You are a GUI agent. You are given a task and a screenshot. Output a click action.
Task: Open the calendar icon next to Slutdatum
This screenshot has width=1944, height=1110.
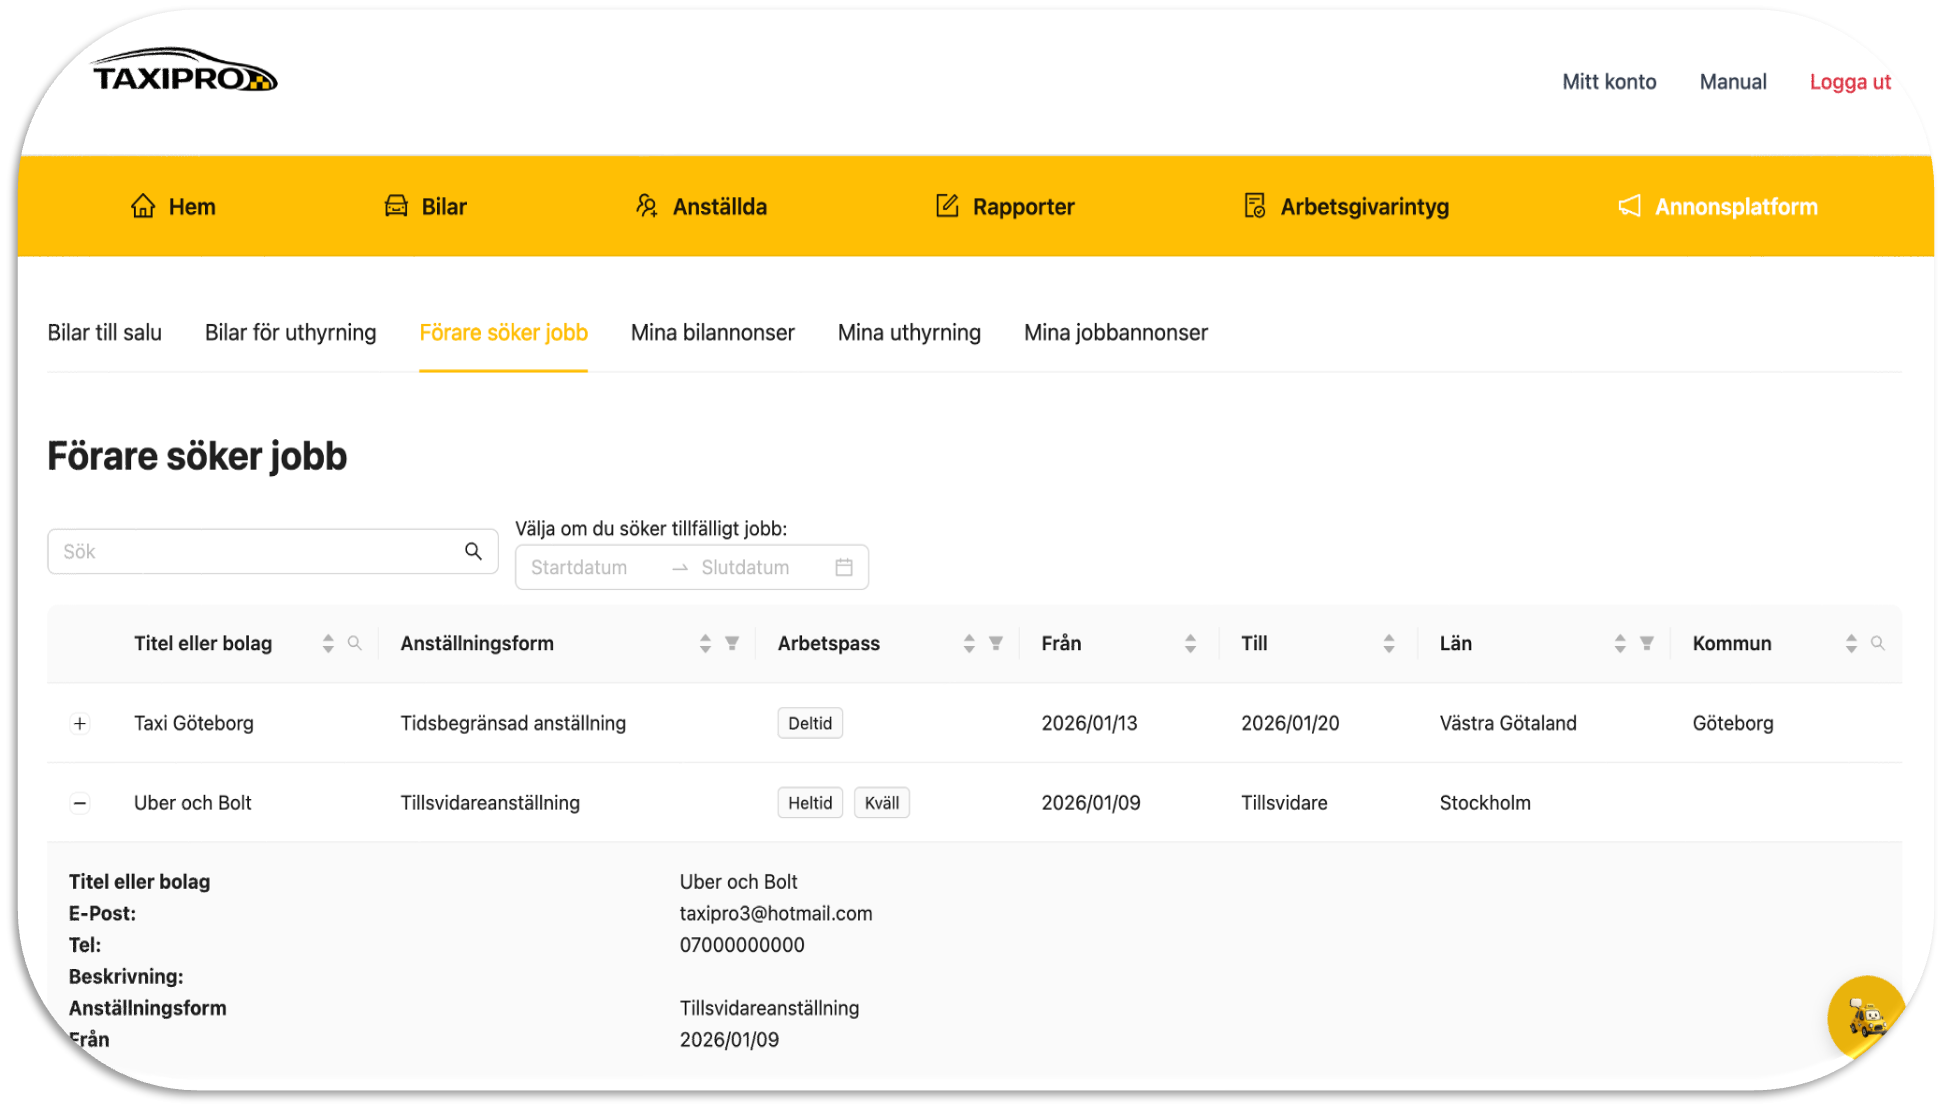[843, 566]
